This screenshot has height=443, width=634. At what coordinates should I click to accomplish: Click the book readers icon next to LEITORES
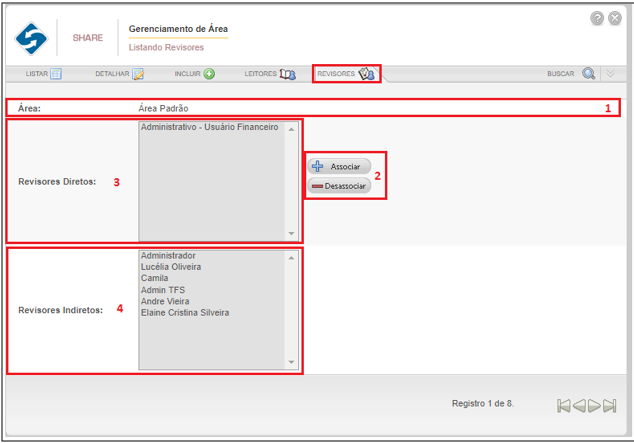pos(288,74)
